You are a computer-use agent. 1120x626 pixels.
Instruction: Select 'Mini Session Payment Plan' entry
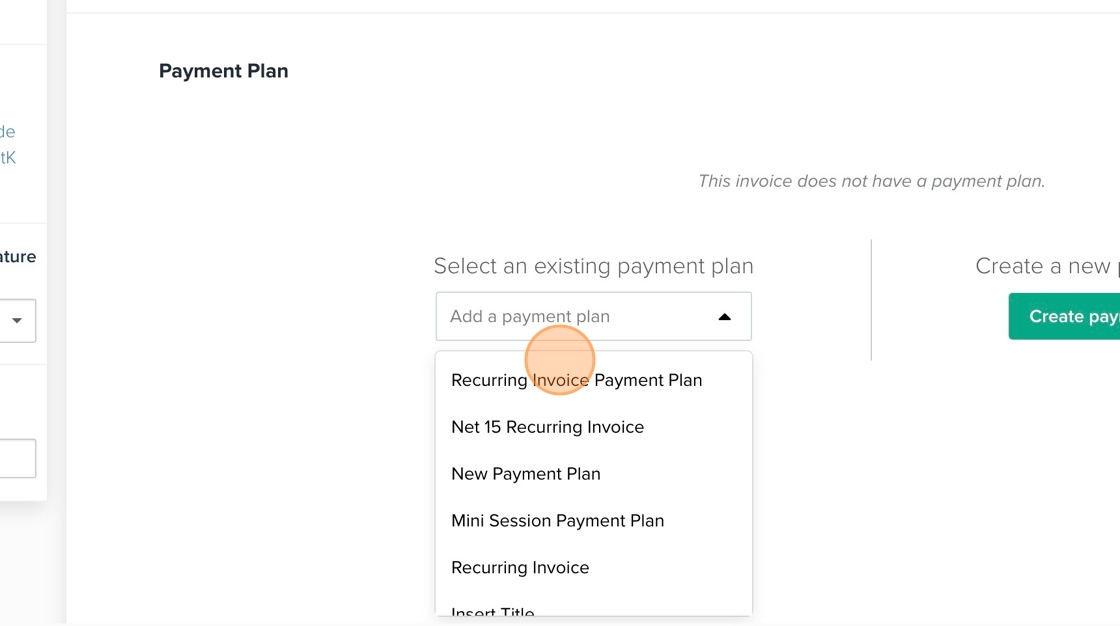tap(558, 521)
